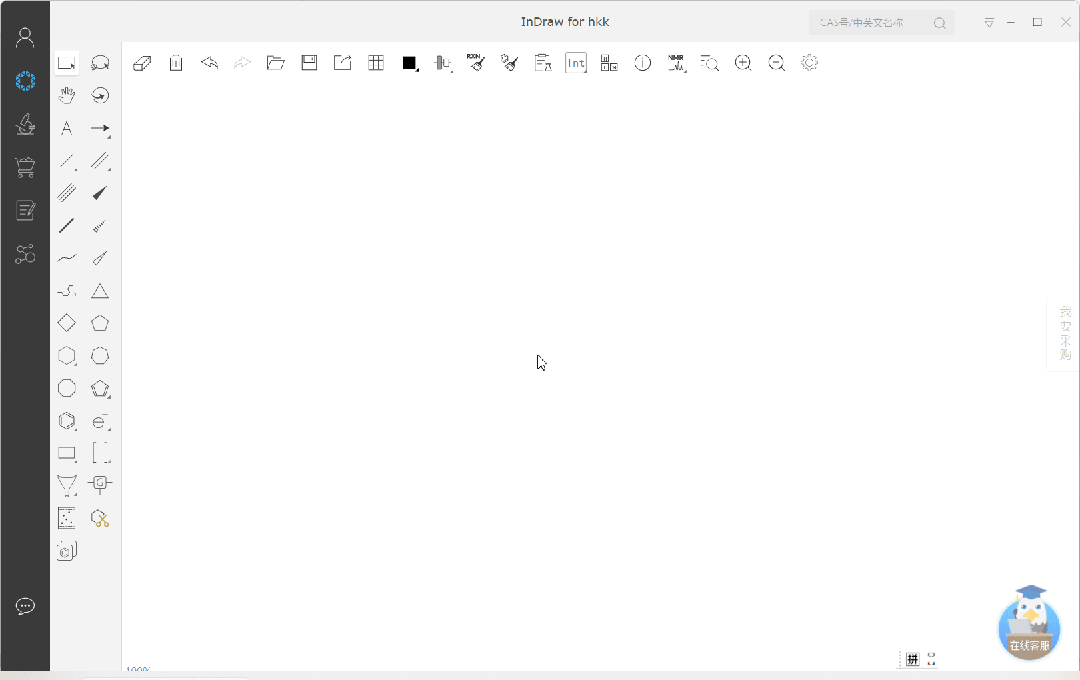This screenshot has width=1080, height=680.
Task: Select the bold bond tool
Action: tap(67, 225)
